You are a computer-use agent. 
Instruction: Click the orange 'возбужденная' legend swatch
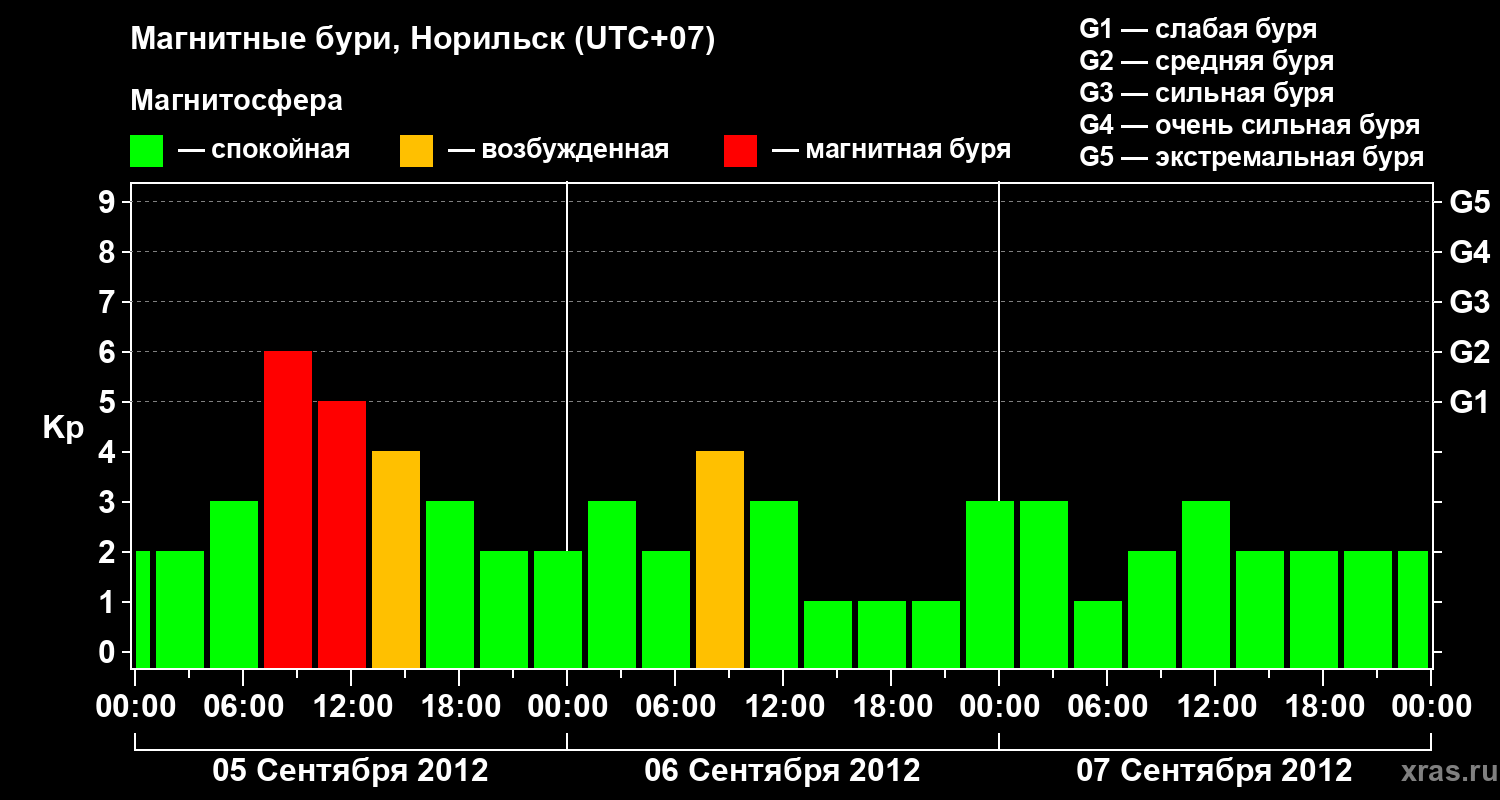[416, 150]
